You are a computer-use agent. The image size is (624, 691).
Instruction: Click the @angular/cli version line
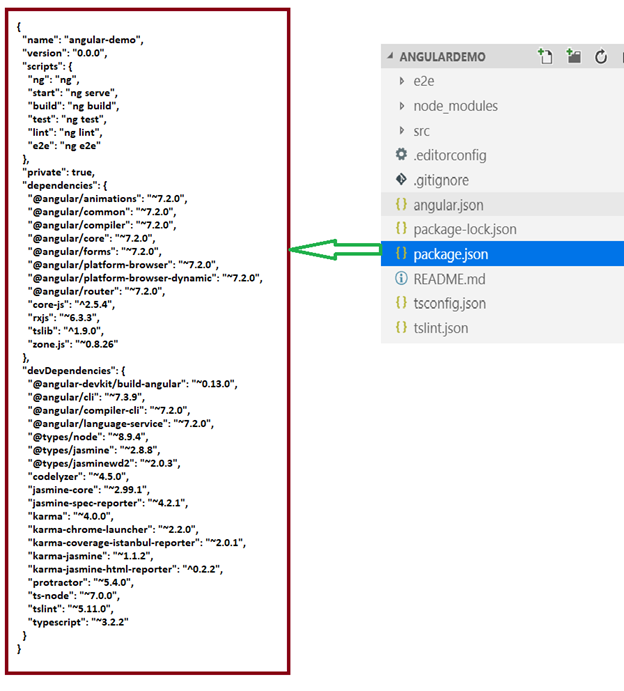click(86, 397)
